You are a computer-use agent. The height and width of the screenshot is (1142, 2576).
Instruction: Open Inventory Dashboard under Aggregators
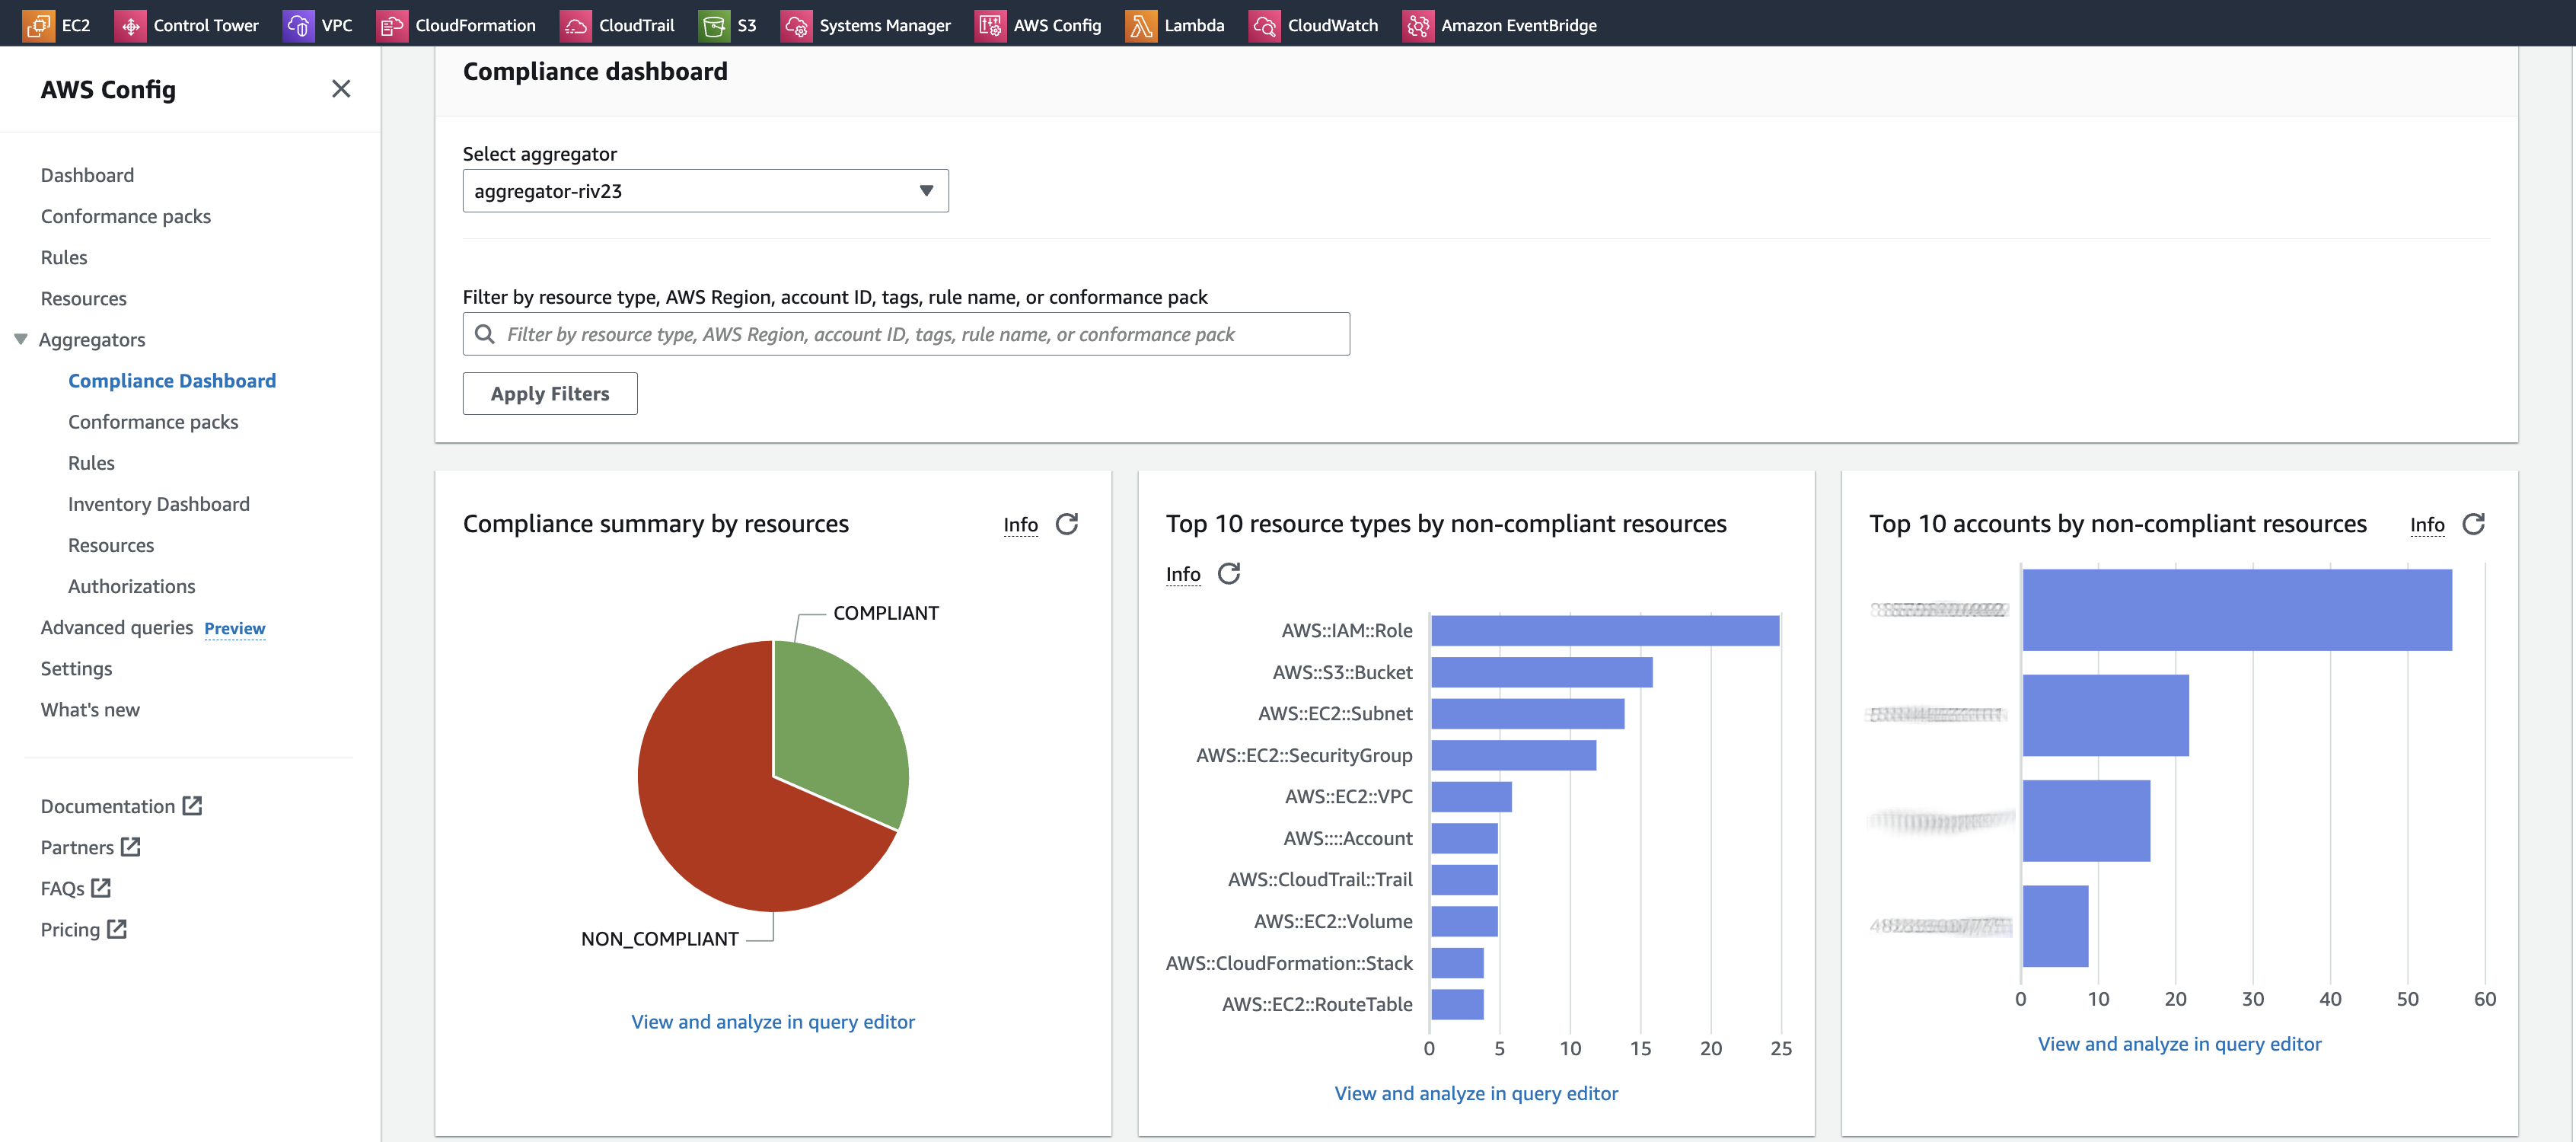(159, 503)
